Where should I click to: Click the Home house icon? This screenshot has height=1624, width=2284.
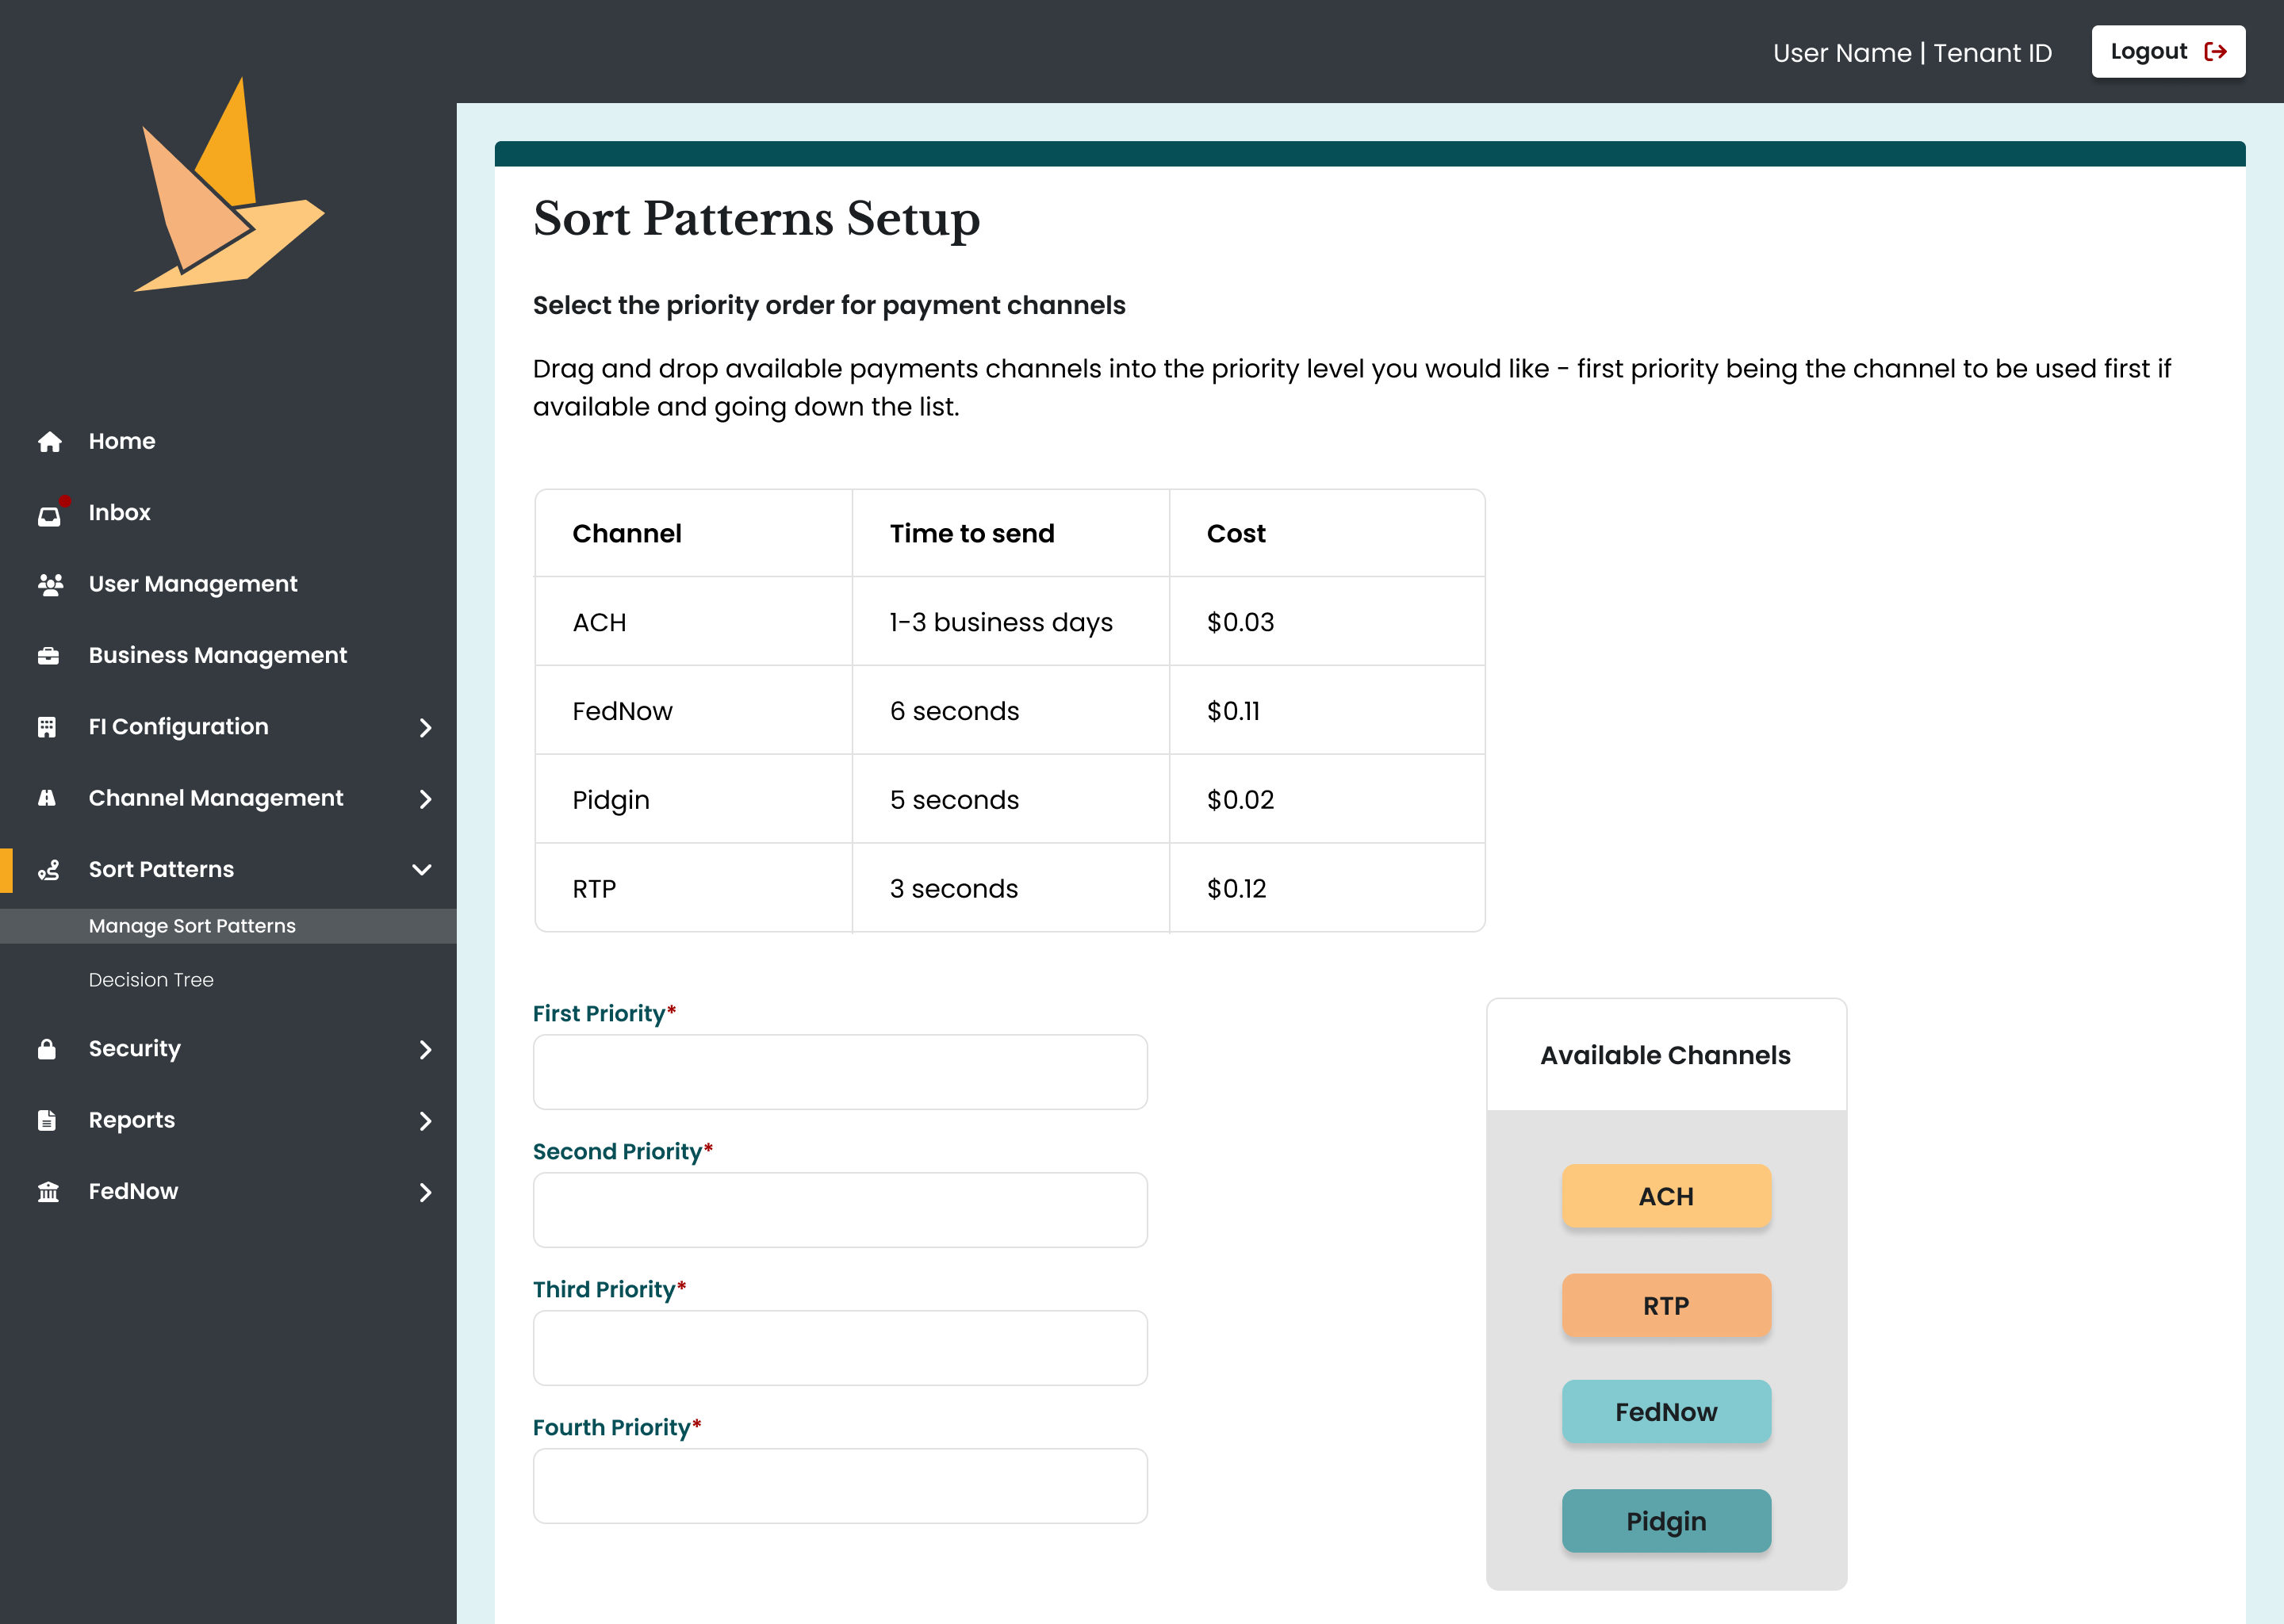49,441
